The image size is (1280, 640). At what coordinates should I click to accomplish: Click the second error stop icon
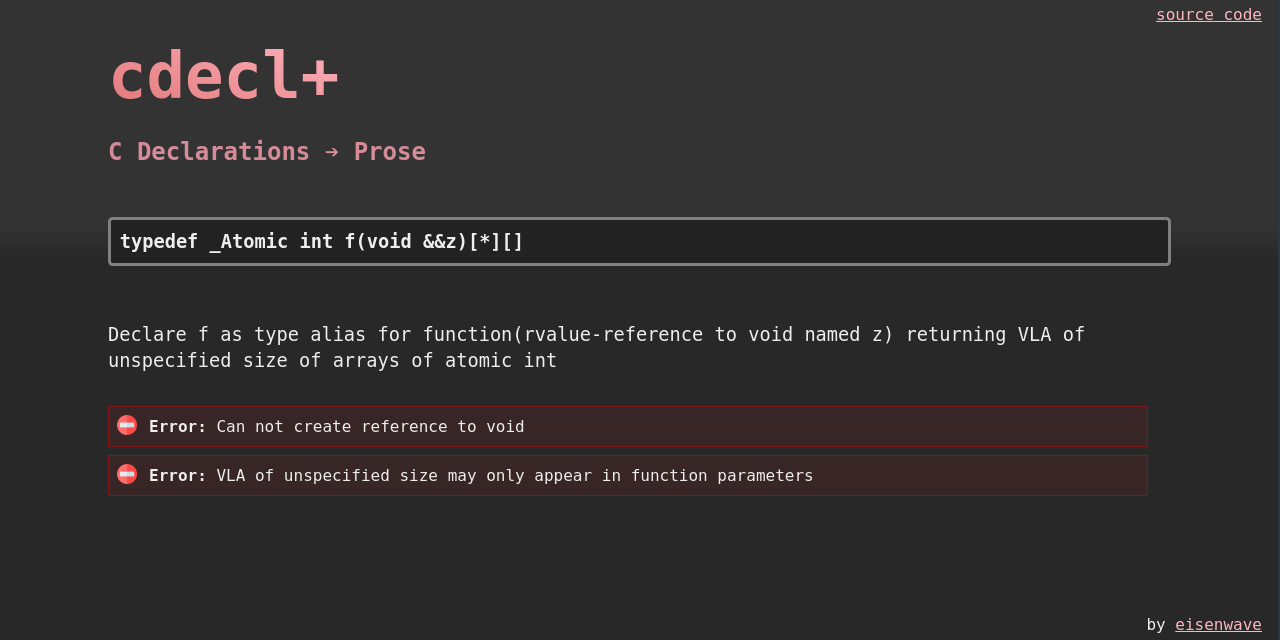point(127,474)
